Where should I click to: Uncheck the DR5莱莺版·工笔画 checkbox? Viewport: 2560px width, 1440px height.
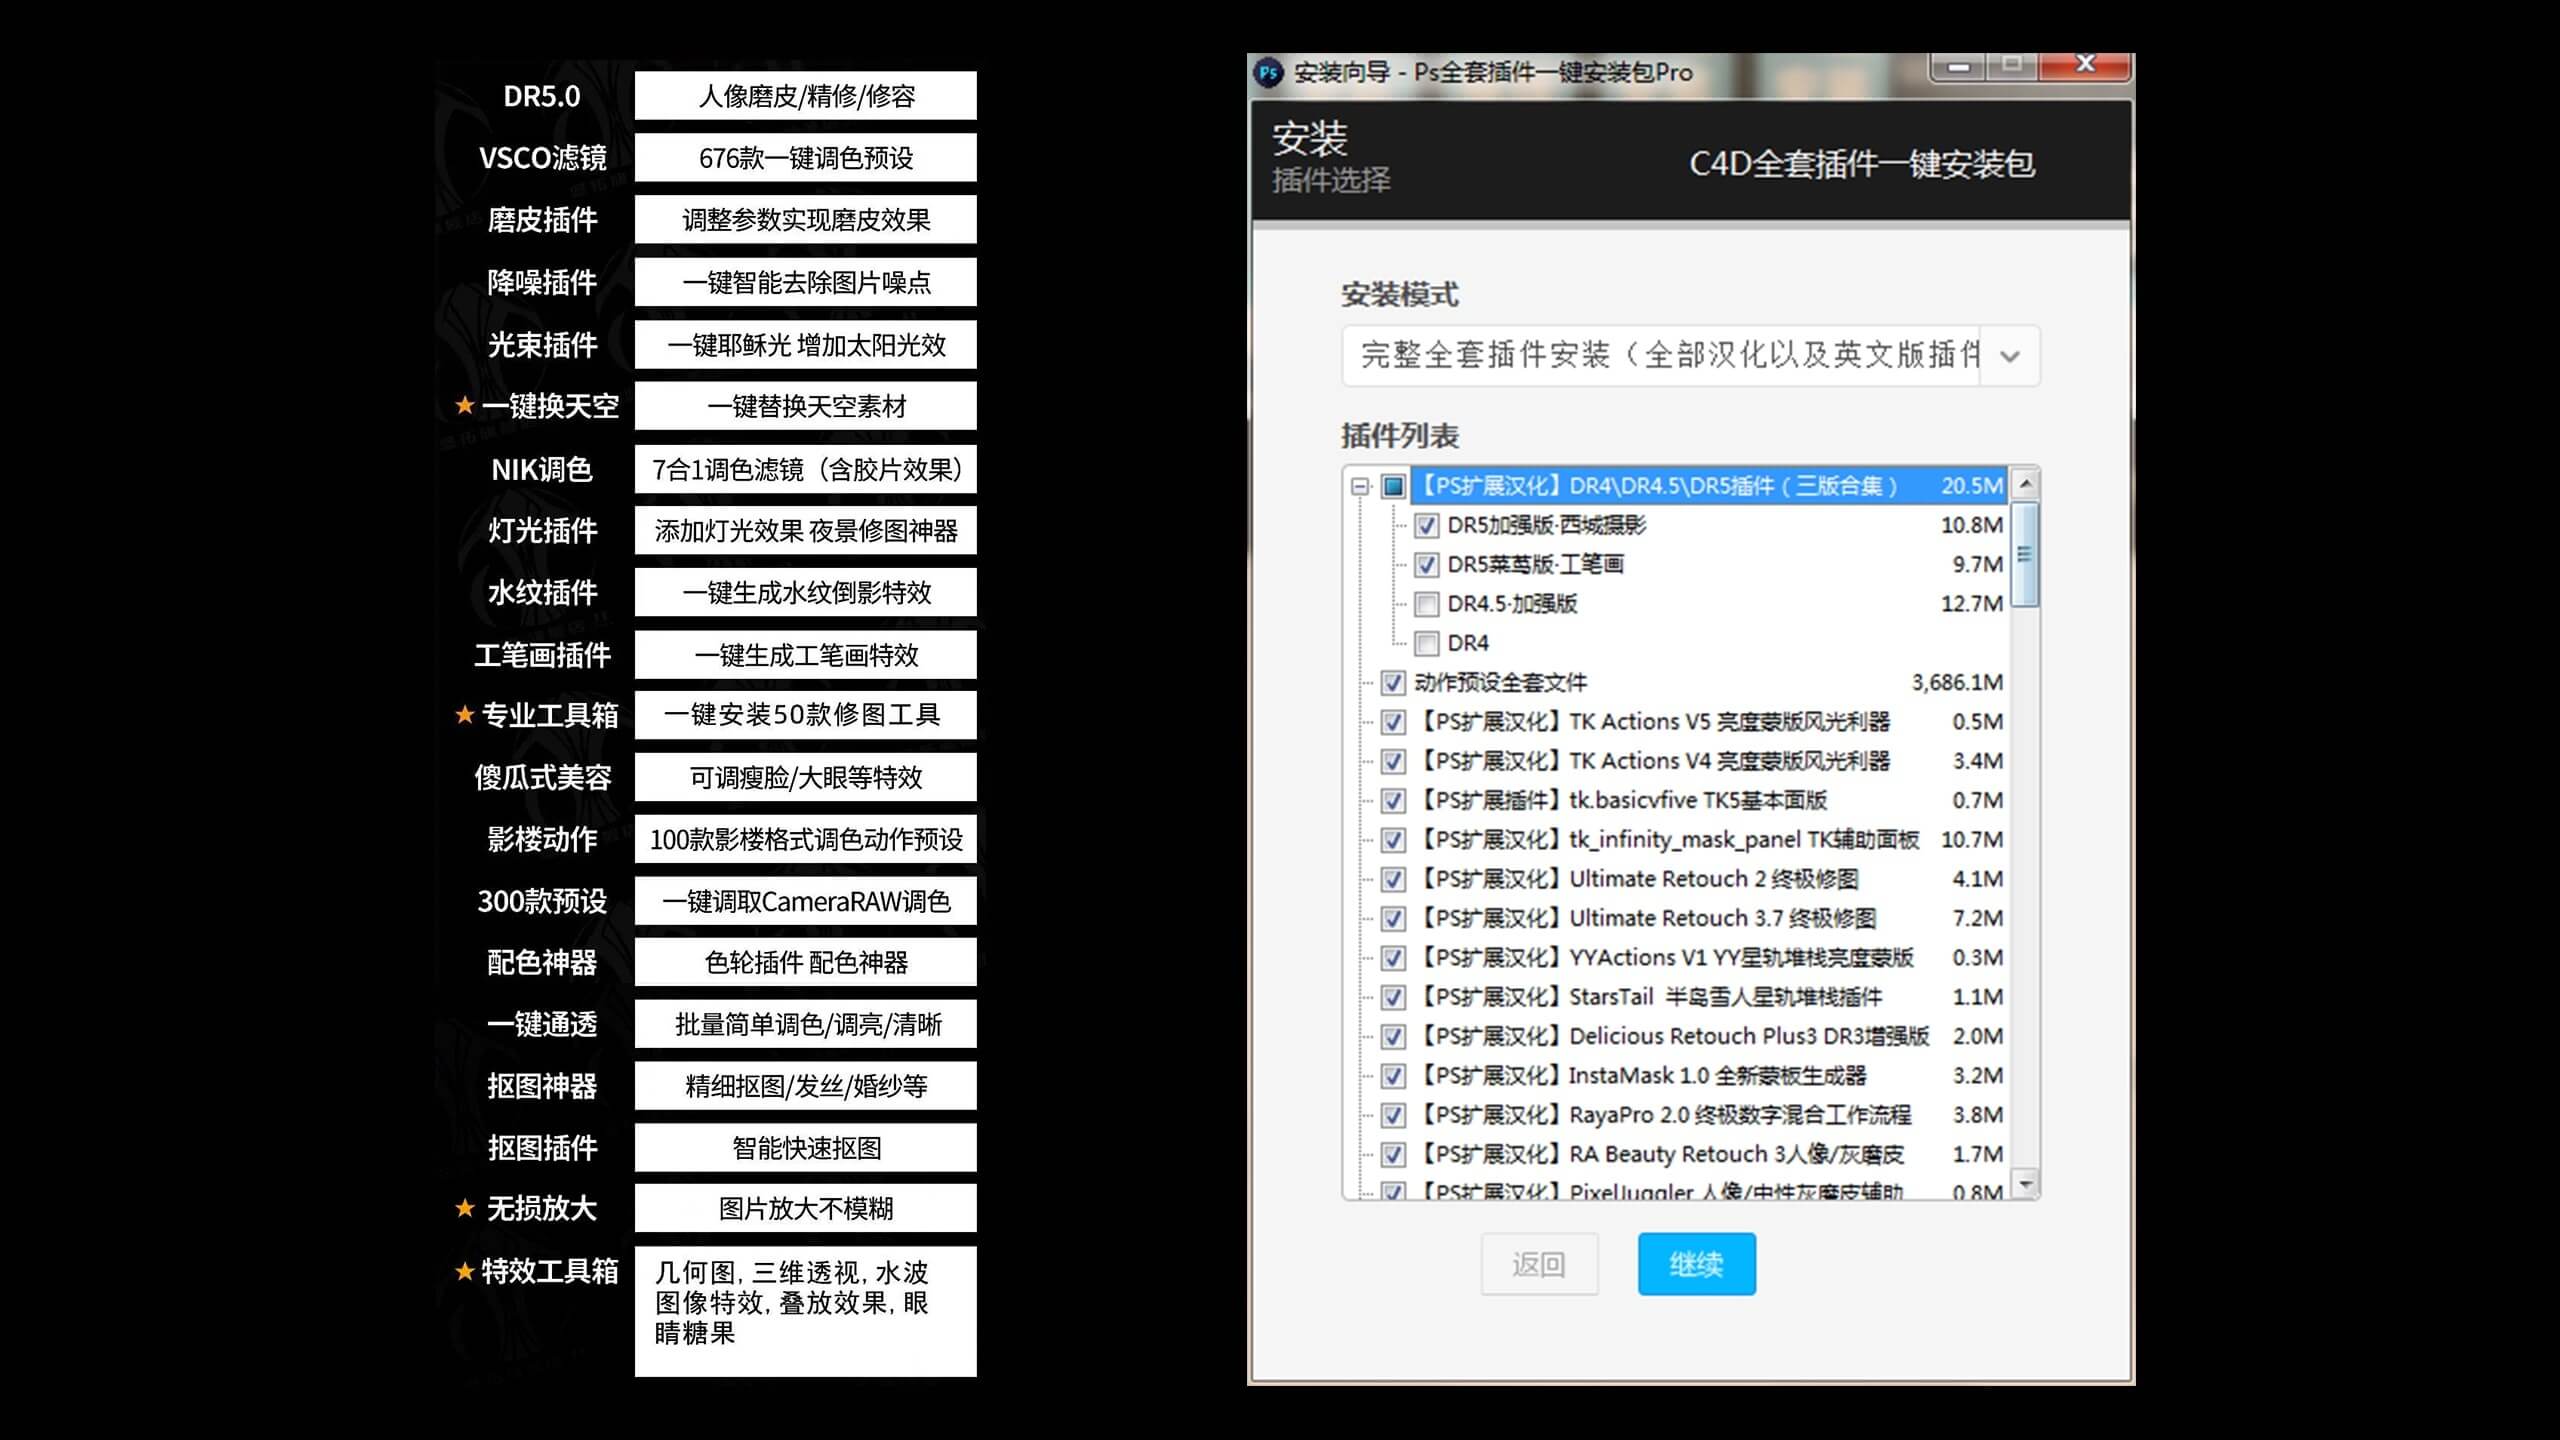pyautogui.click(x=1426, y=565)
